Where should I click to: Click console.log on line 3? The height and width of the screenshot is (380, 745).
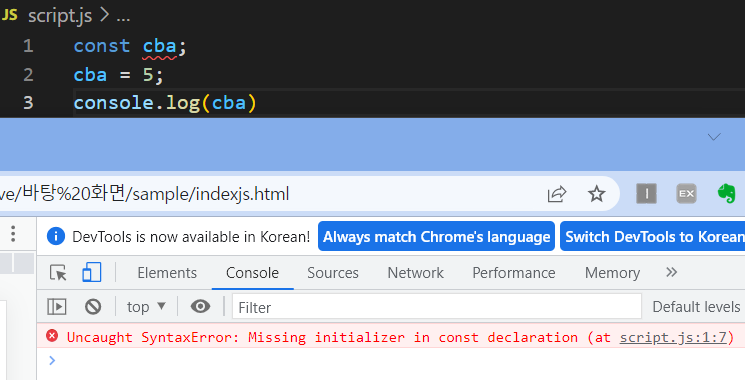137,103
